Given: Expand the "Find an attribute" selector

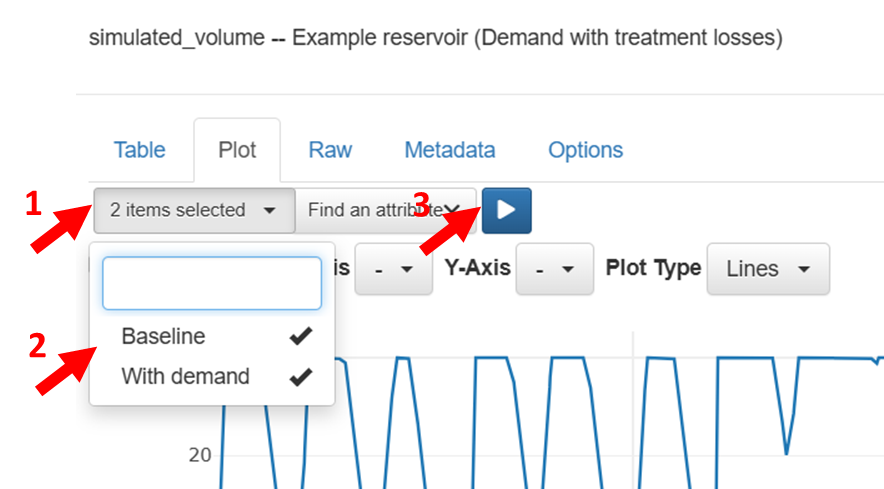Looking at the screenshot, I should click(x=386, y=210).
